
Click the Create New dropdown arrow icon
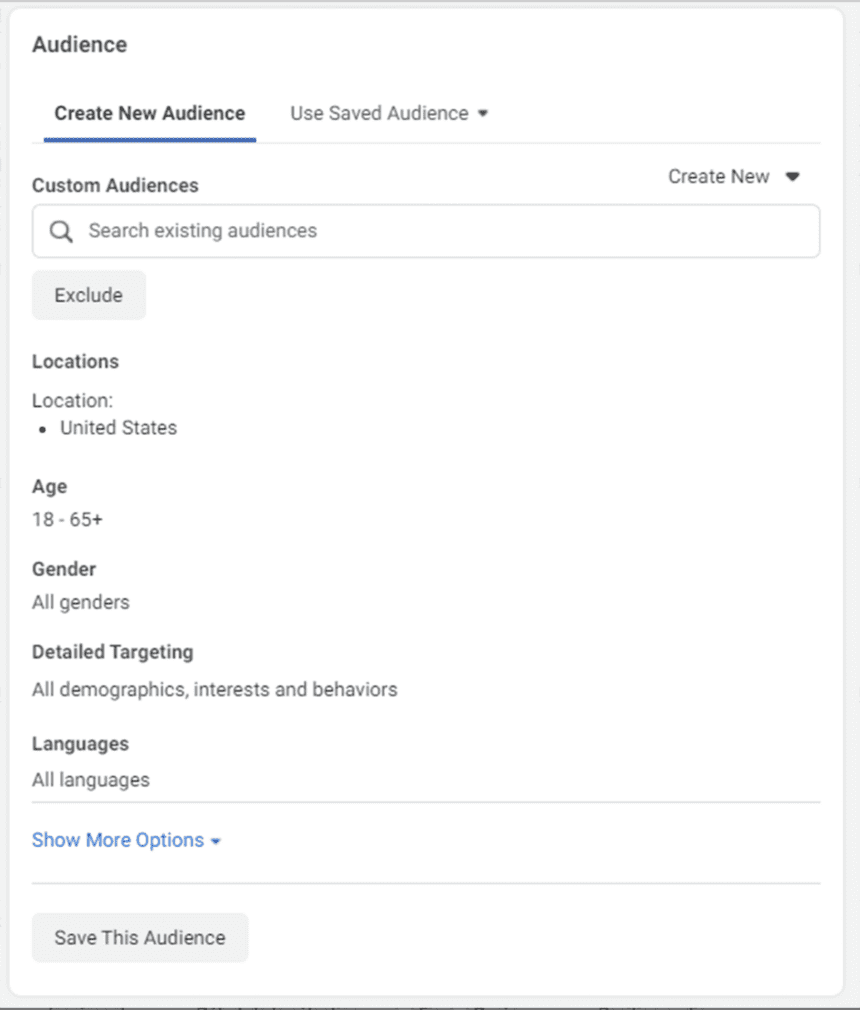point(793,177)
